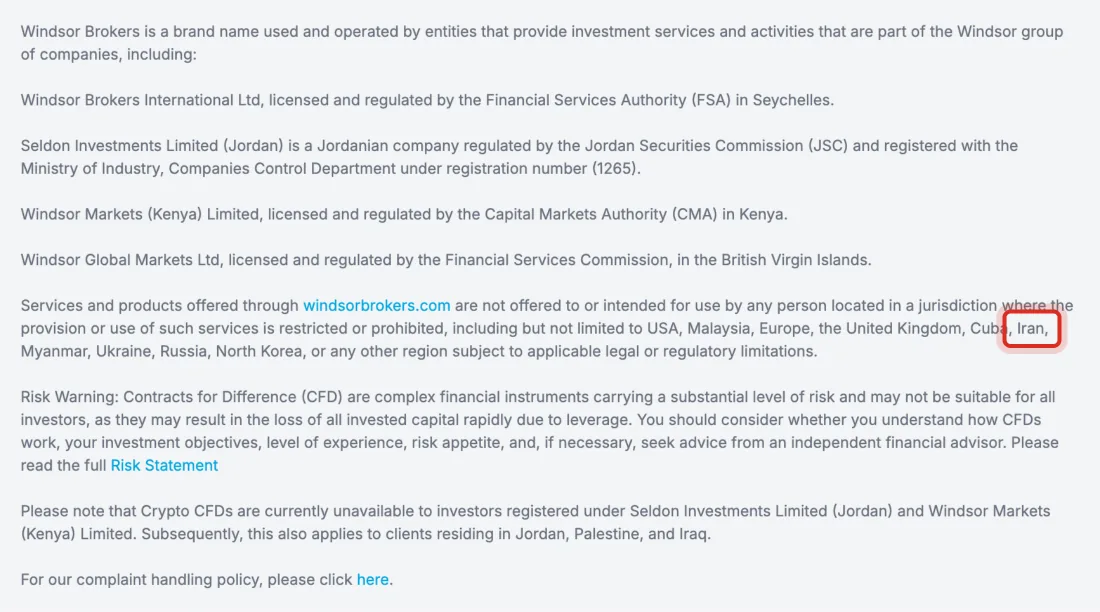Screen dimensions: 1100x612
Task: Open the Risk Statement link
Action: click(x=164, y=465)
